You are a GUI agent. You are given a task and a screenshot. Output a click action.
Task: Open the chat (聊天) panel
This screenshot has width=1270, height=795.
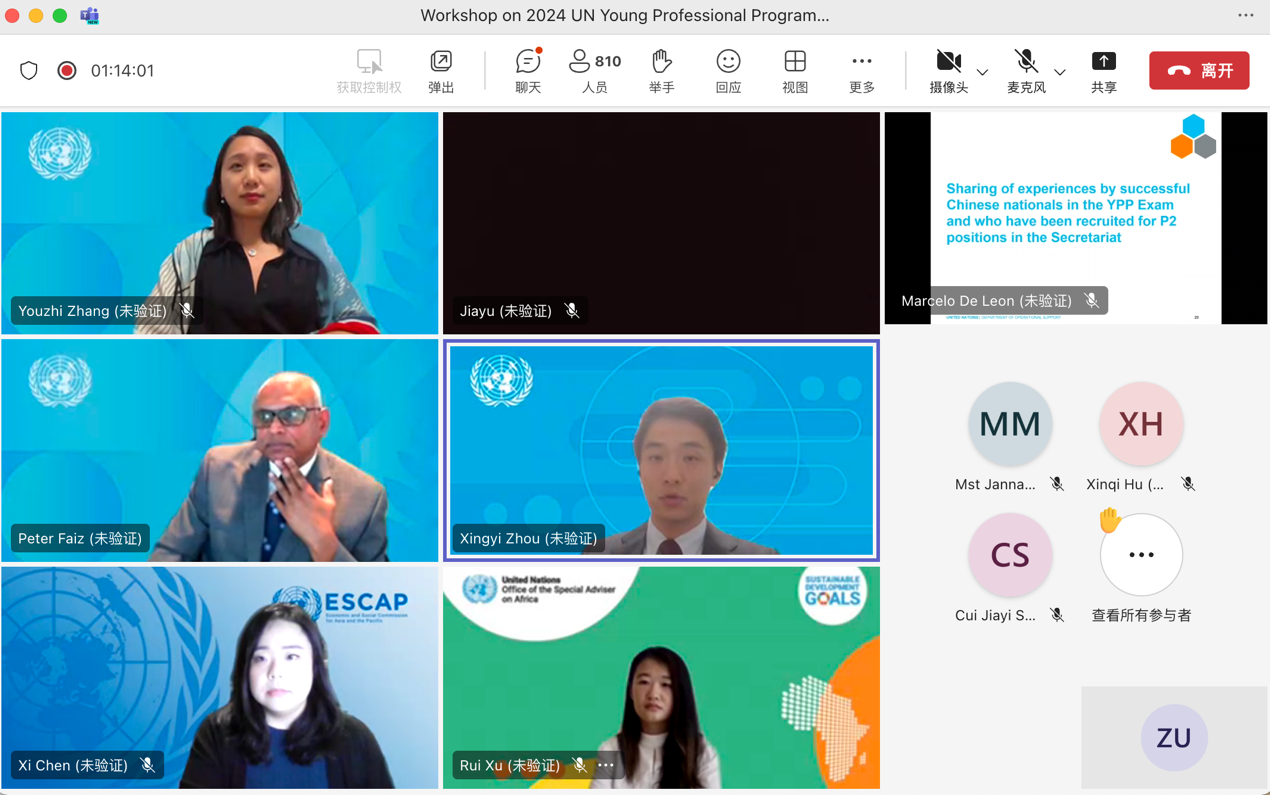pos(528,70)
